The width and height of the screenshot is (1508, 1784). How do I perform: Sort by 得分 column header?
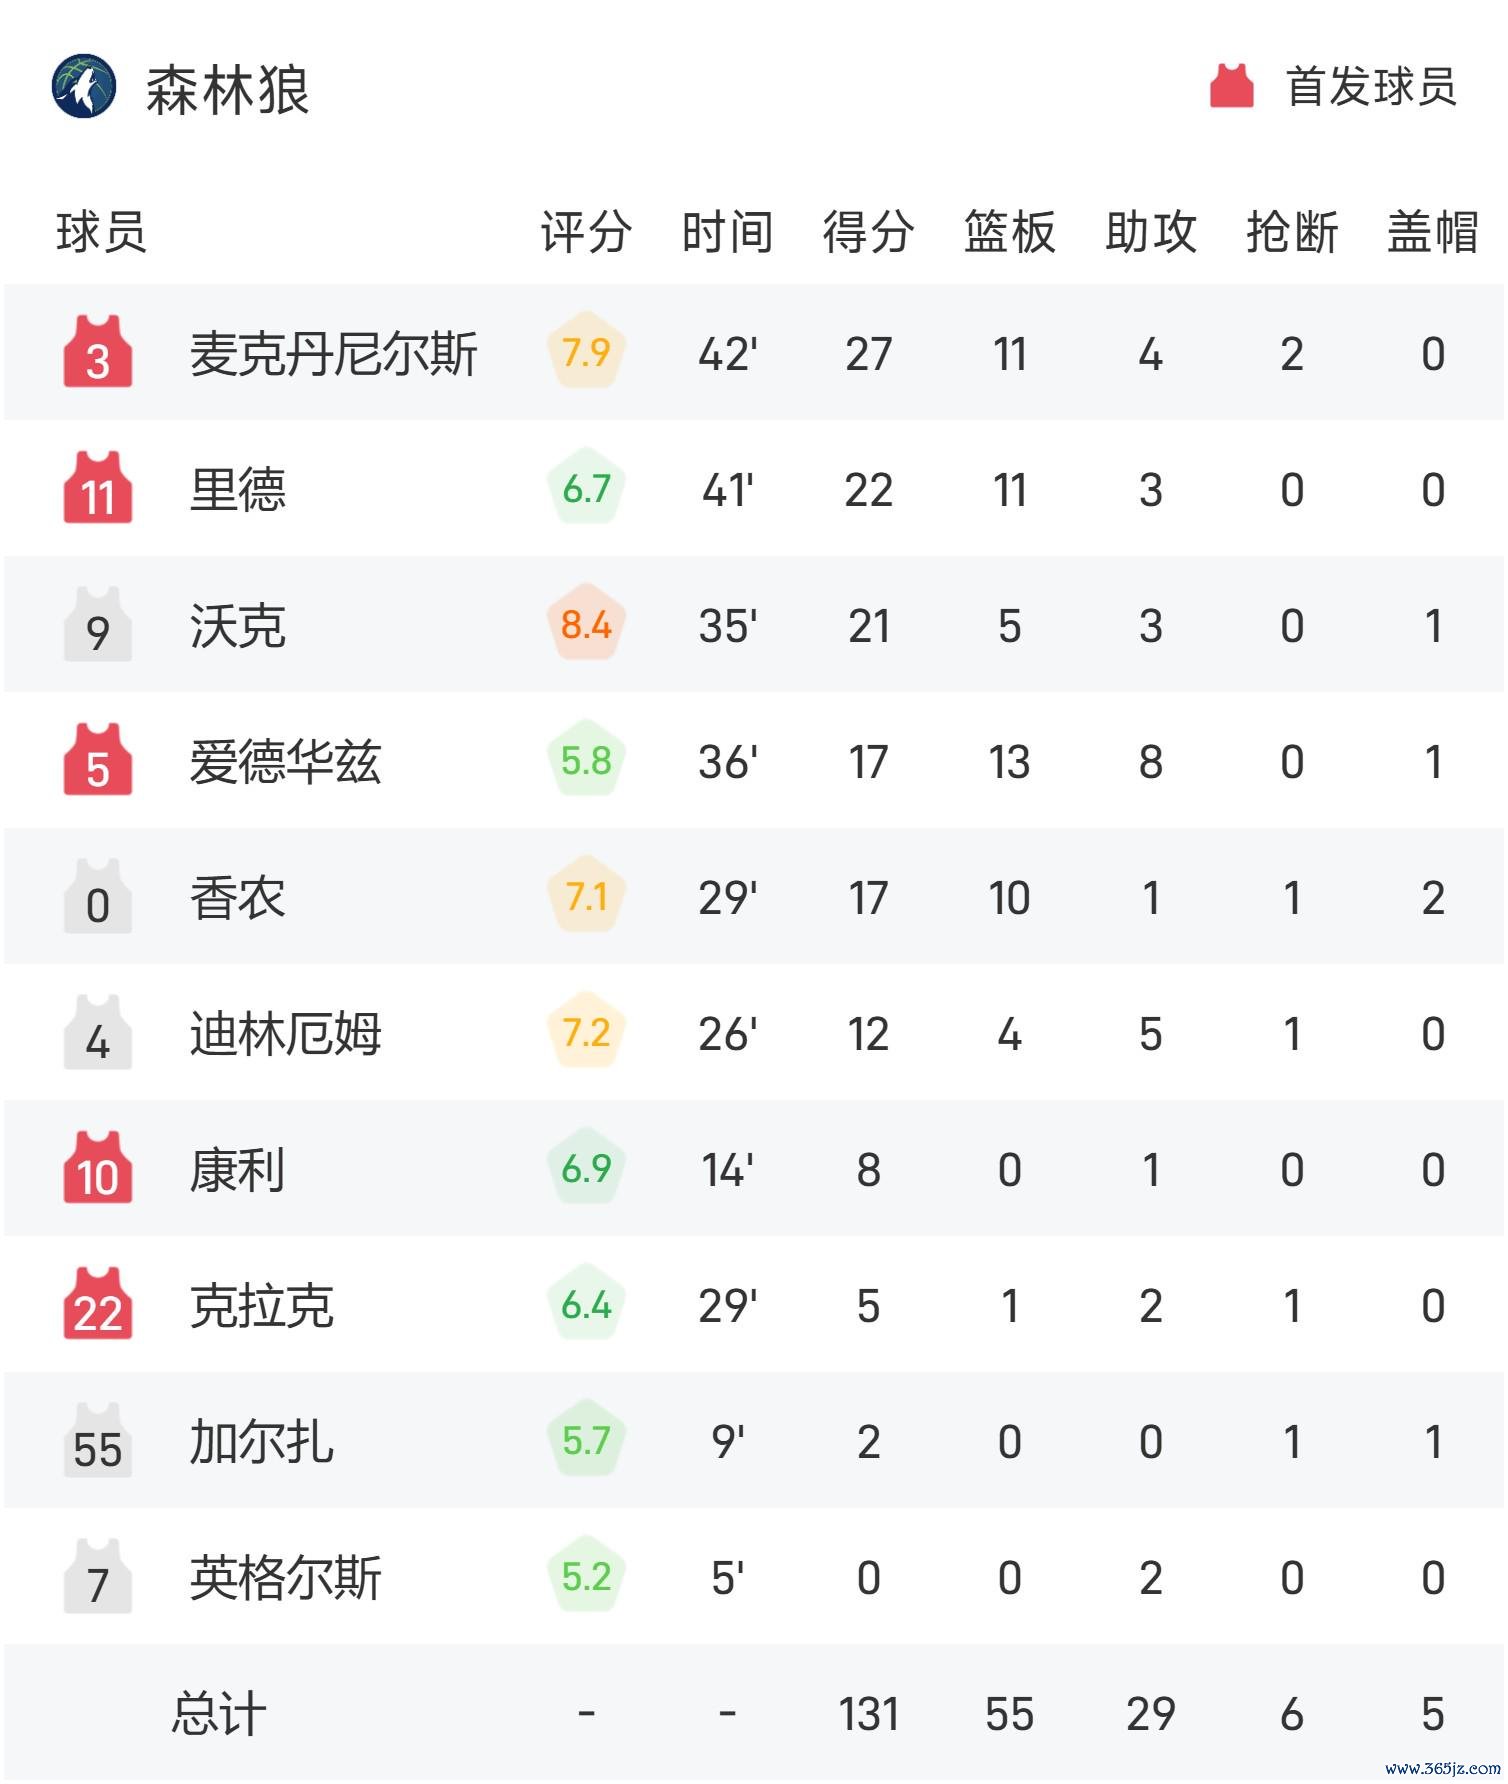tap(868, 232)
